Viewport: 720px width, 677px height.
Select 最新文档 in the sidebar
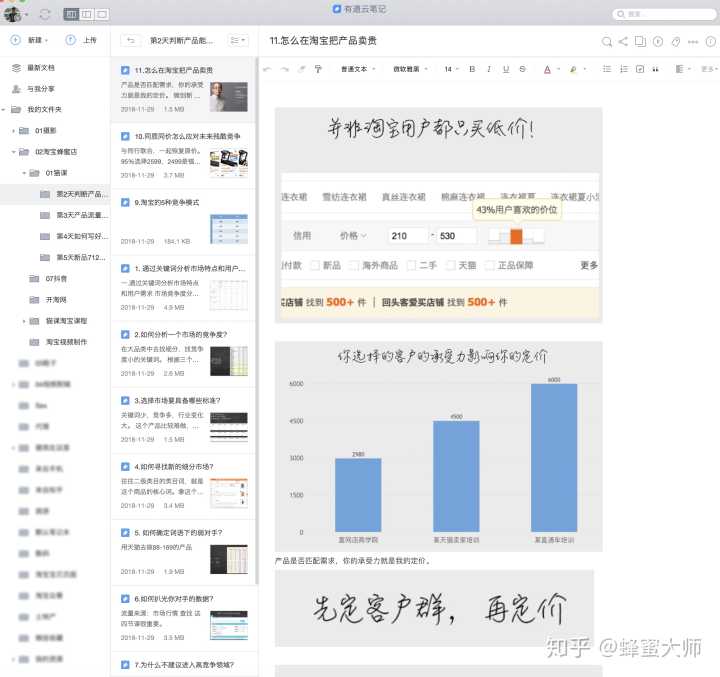pyautogui.click(x=41, y=67)
